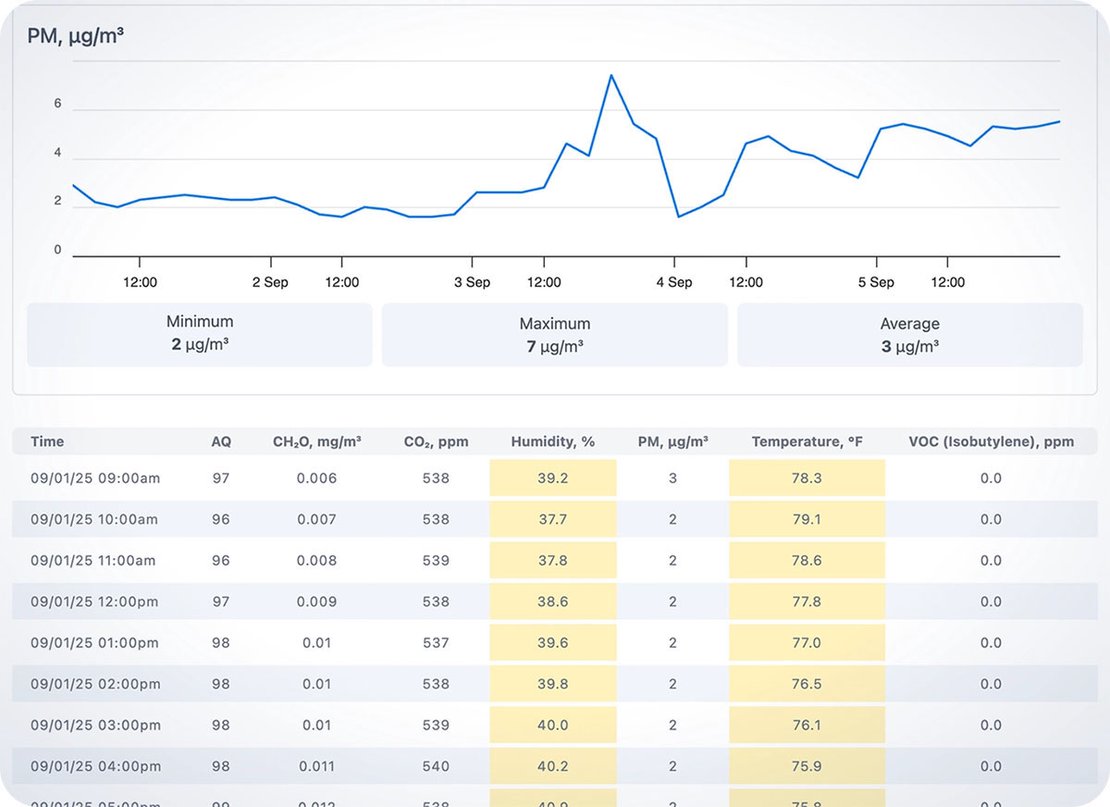The height and width of the screenshot is (807, 1110).
Task: Click the Temperature, °F column header
Action: click(x=807, y=441)
